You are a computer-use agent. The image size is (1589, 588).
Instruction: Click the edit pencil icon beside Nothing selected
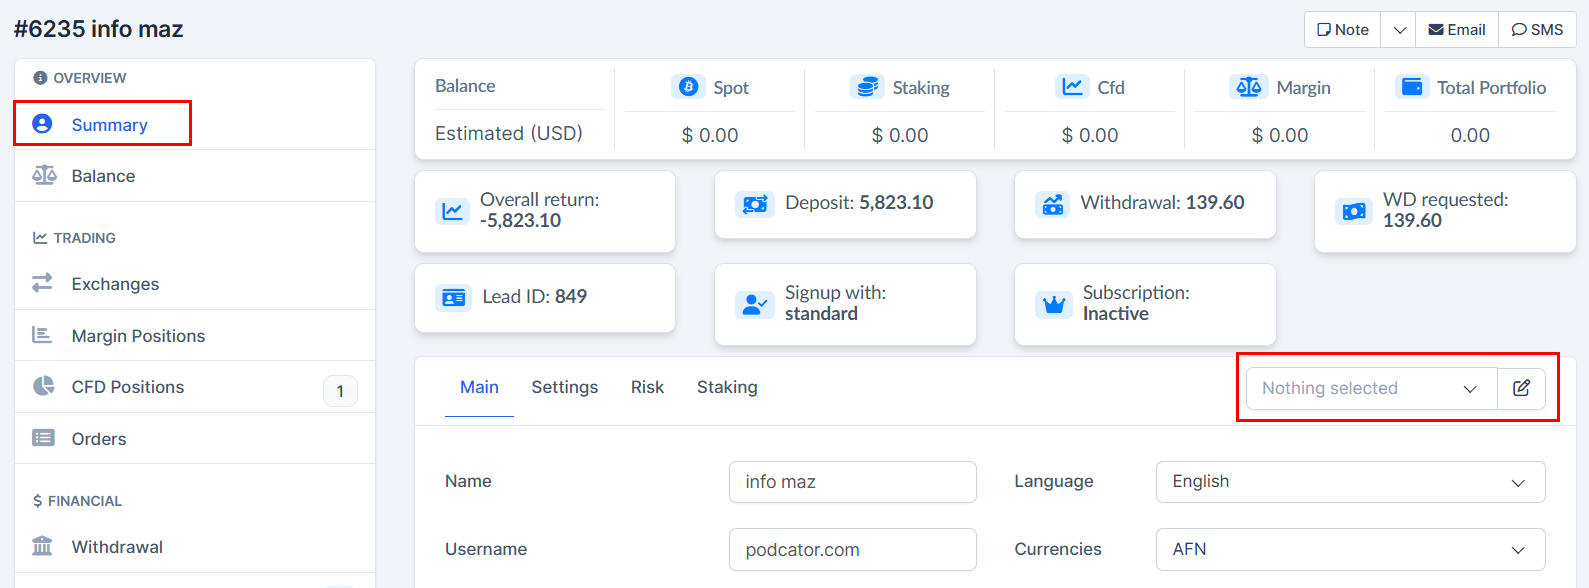coord(1521,388)
